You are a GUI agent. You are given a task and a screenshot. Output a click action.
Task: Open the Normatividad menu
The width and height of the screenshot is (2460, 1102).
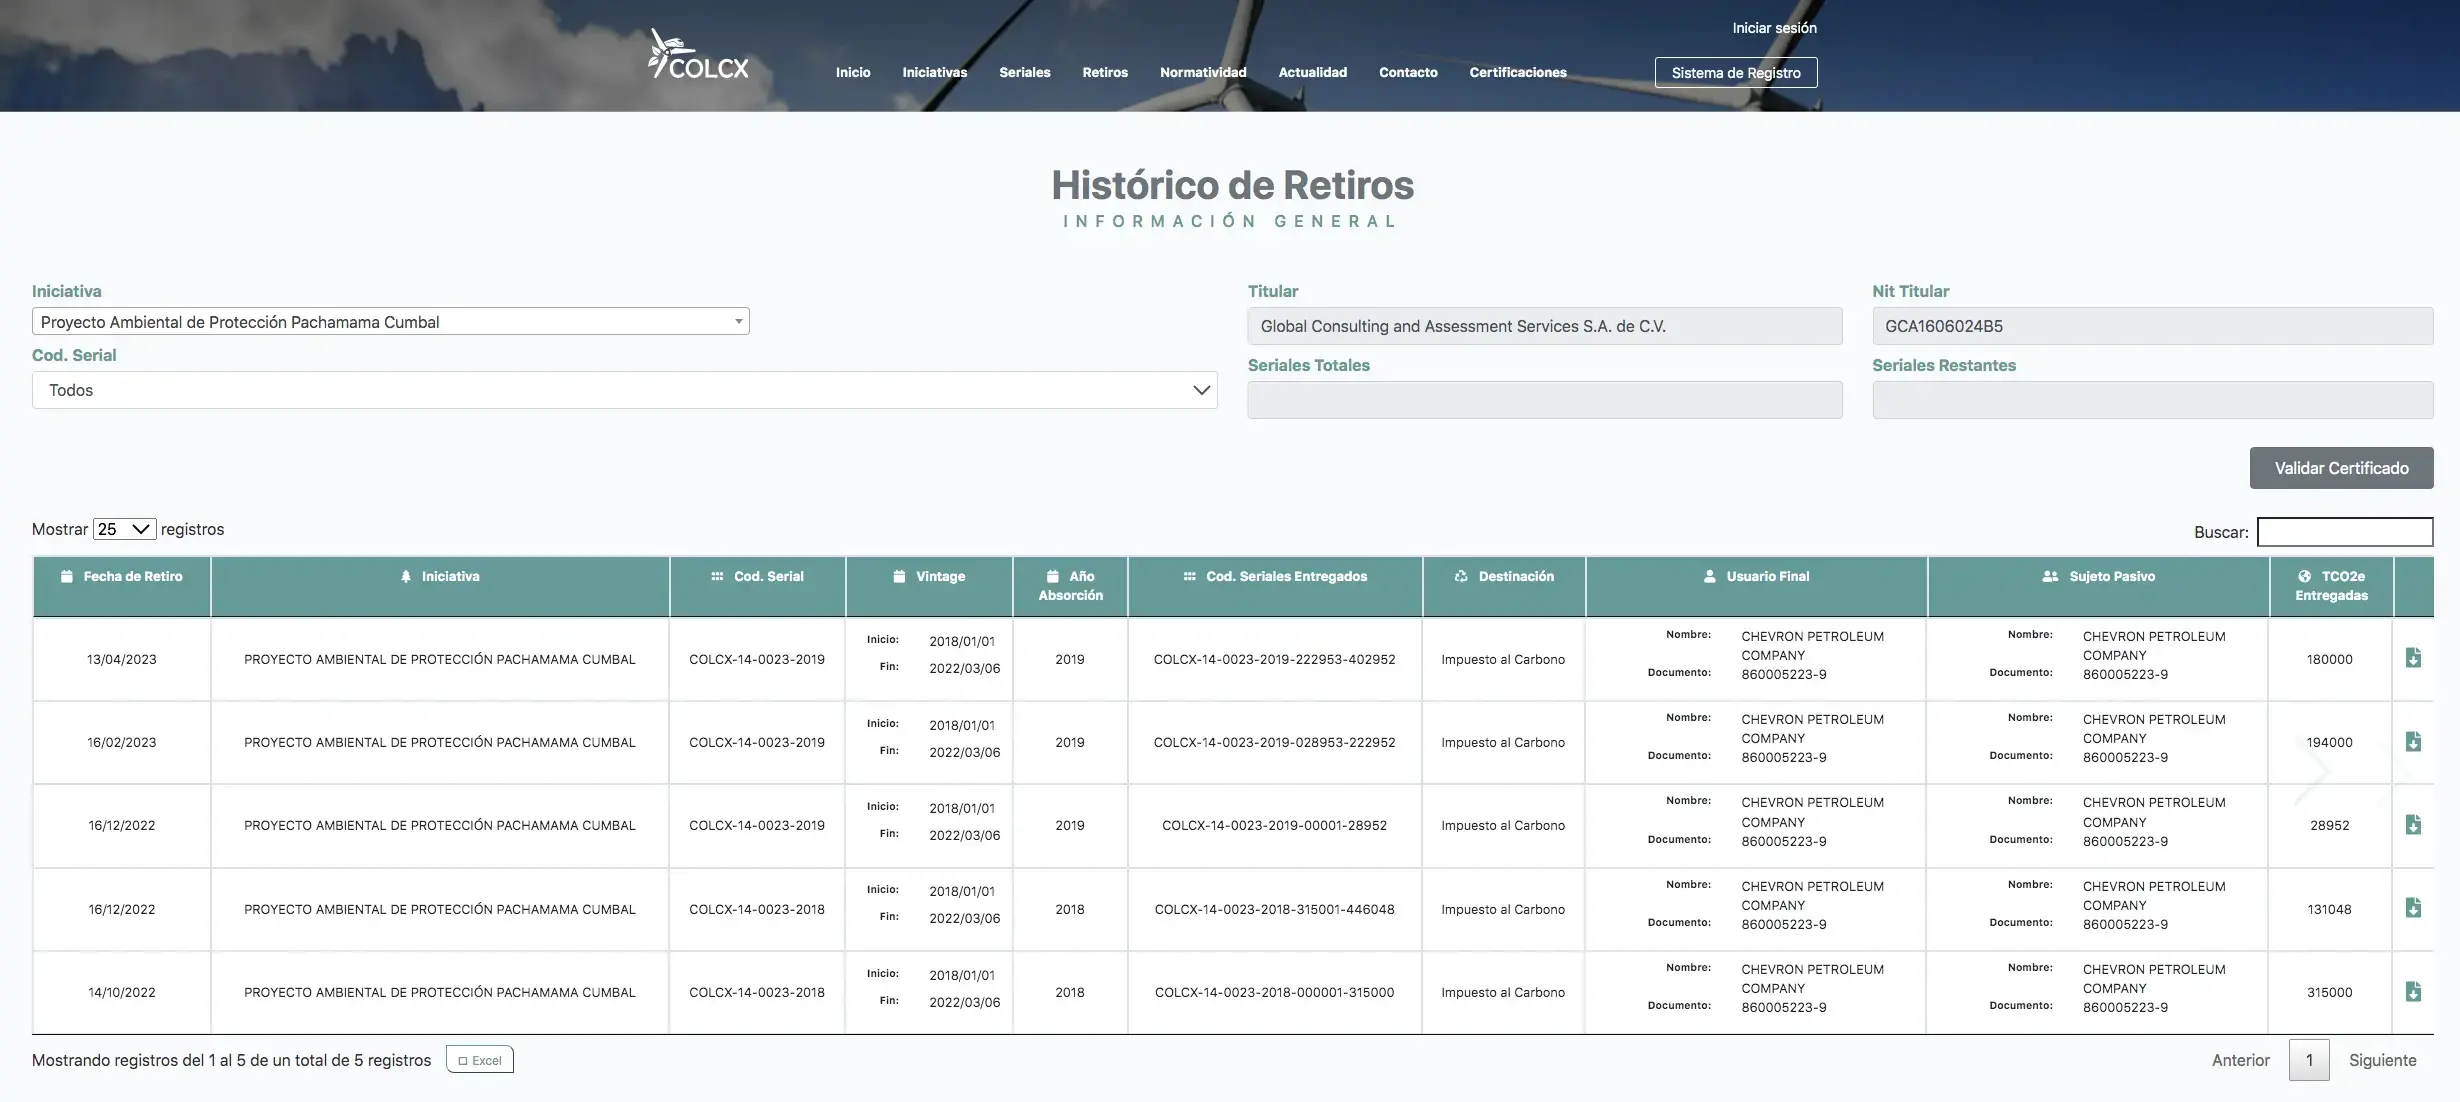pos(1203,72)
